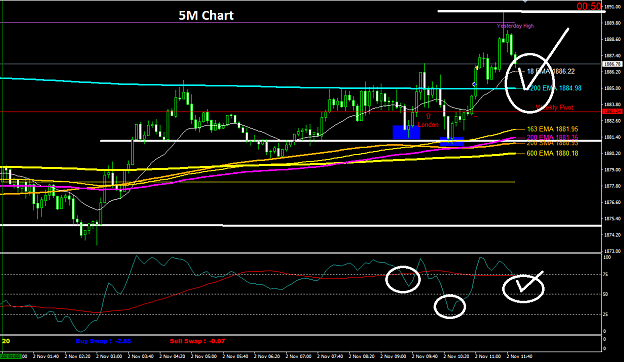Select the orange 200 SMA label

[552, 143]
